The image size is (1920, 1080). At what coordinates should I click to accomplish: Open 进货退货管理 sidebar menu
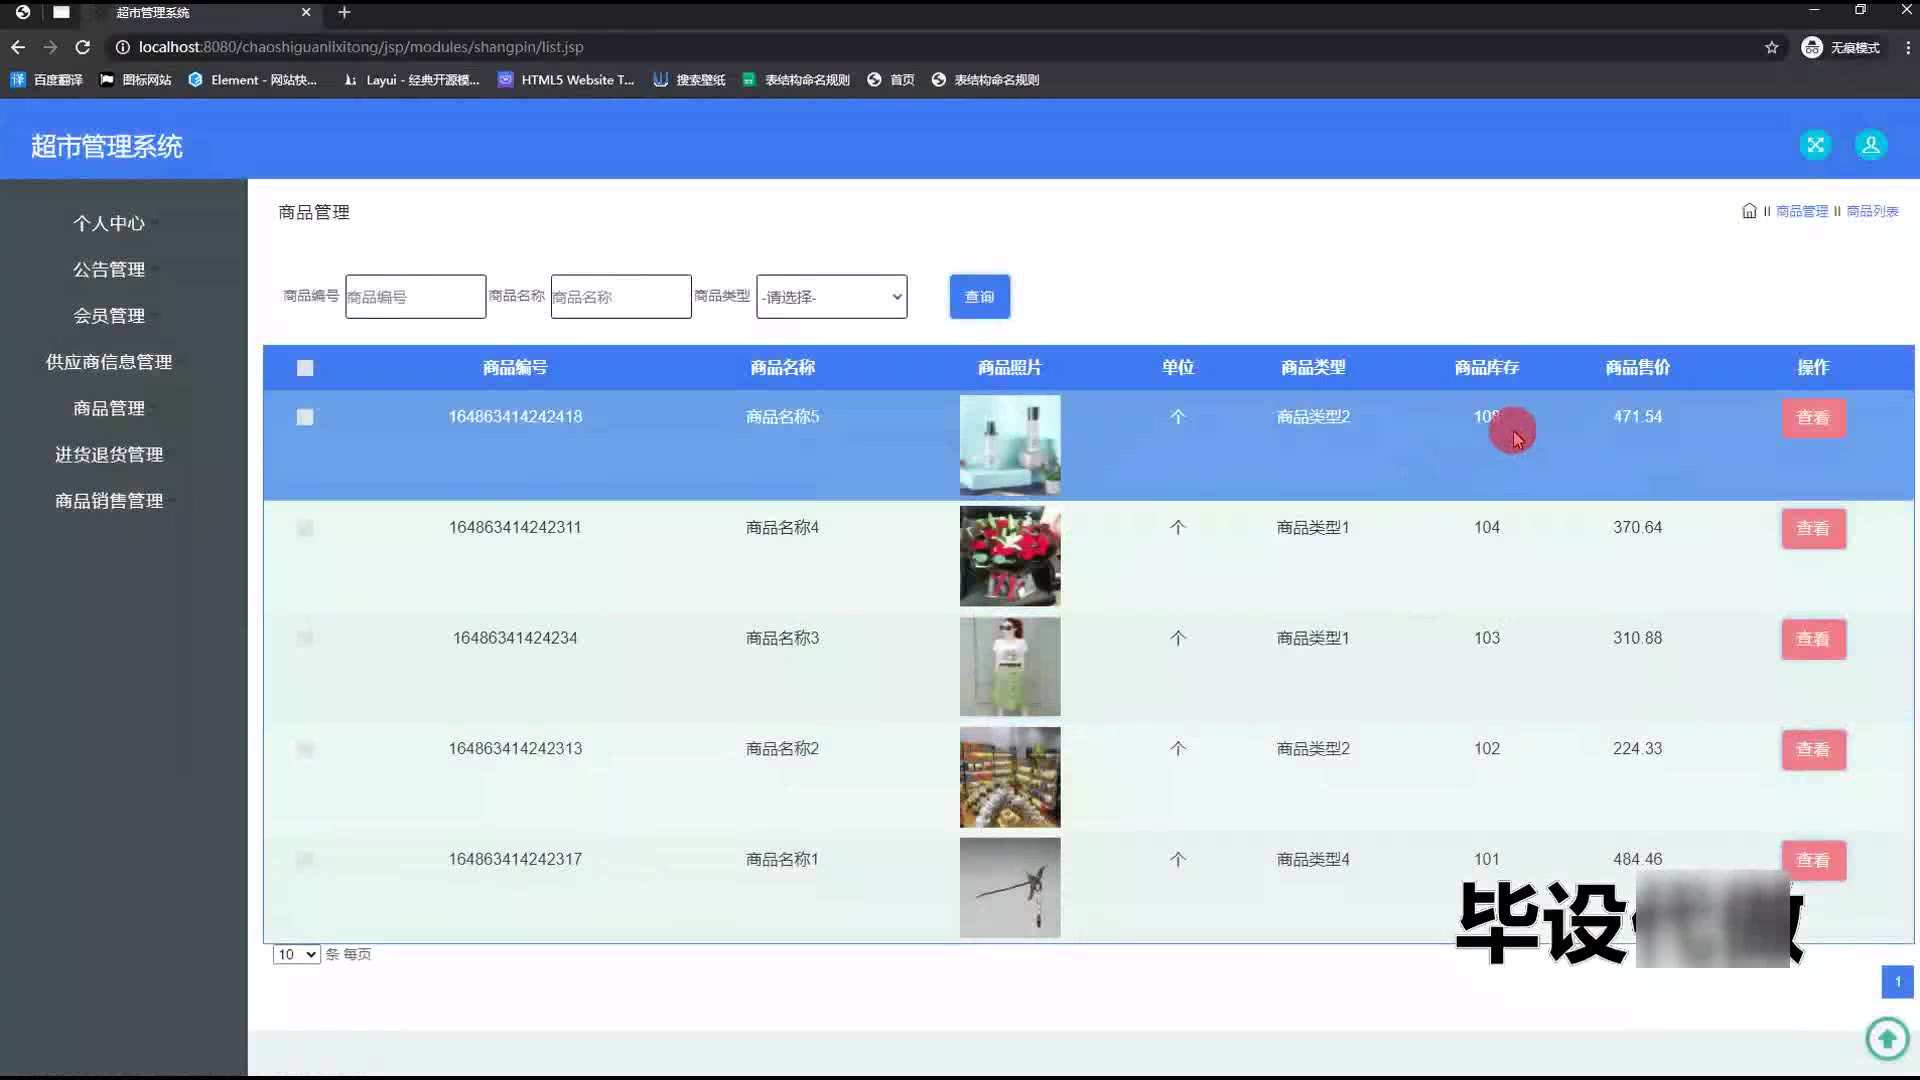[x=109, y=454]
